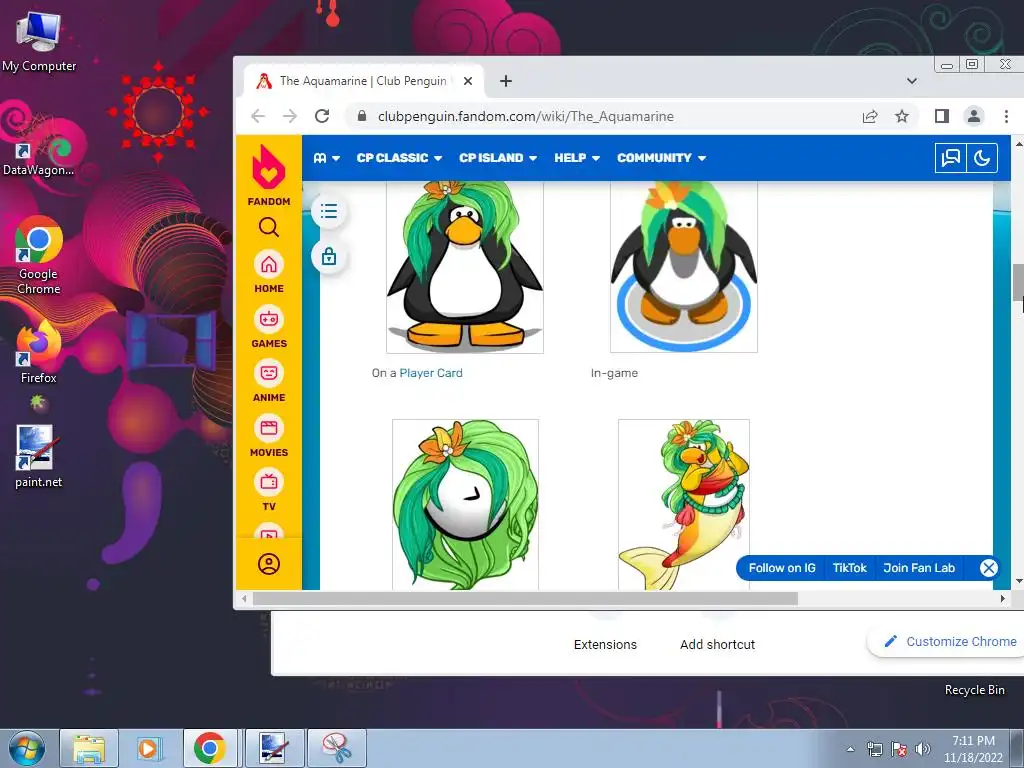Open paint.net from the taskbar
Image resolution: width=1024 pixels, height=768 pixels.
pos(275,748)
